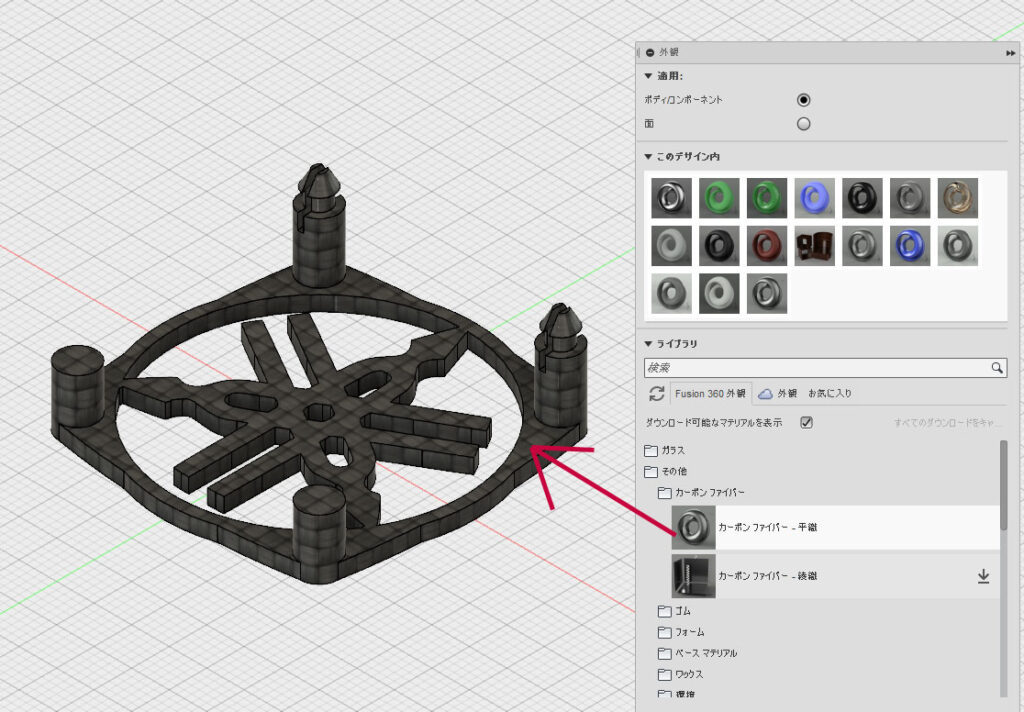Click the 検索 search input field

[x=815, y=368]
